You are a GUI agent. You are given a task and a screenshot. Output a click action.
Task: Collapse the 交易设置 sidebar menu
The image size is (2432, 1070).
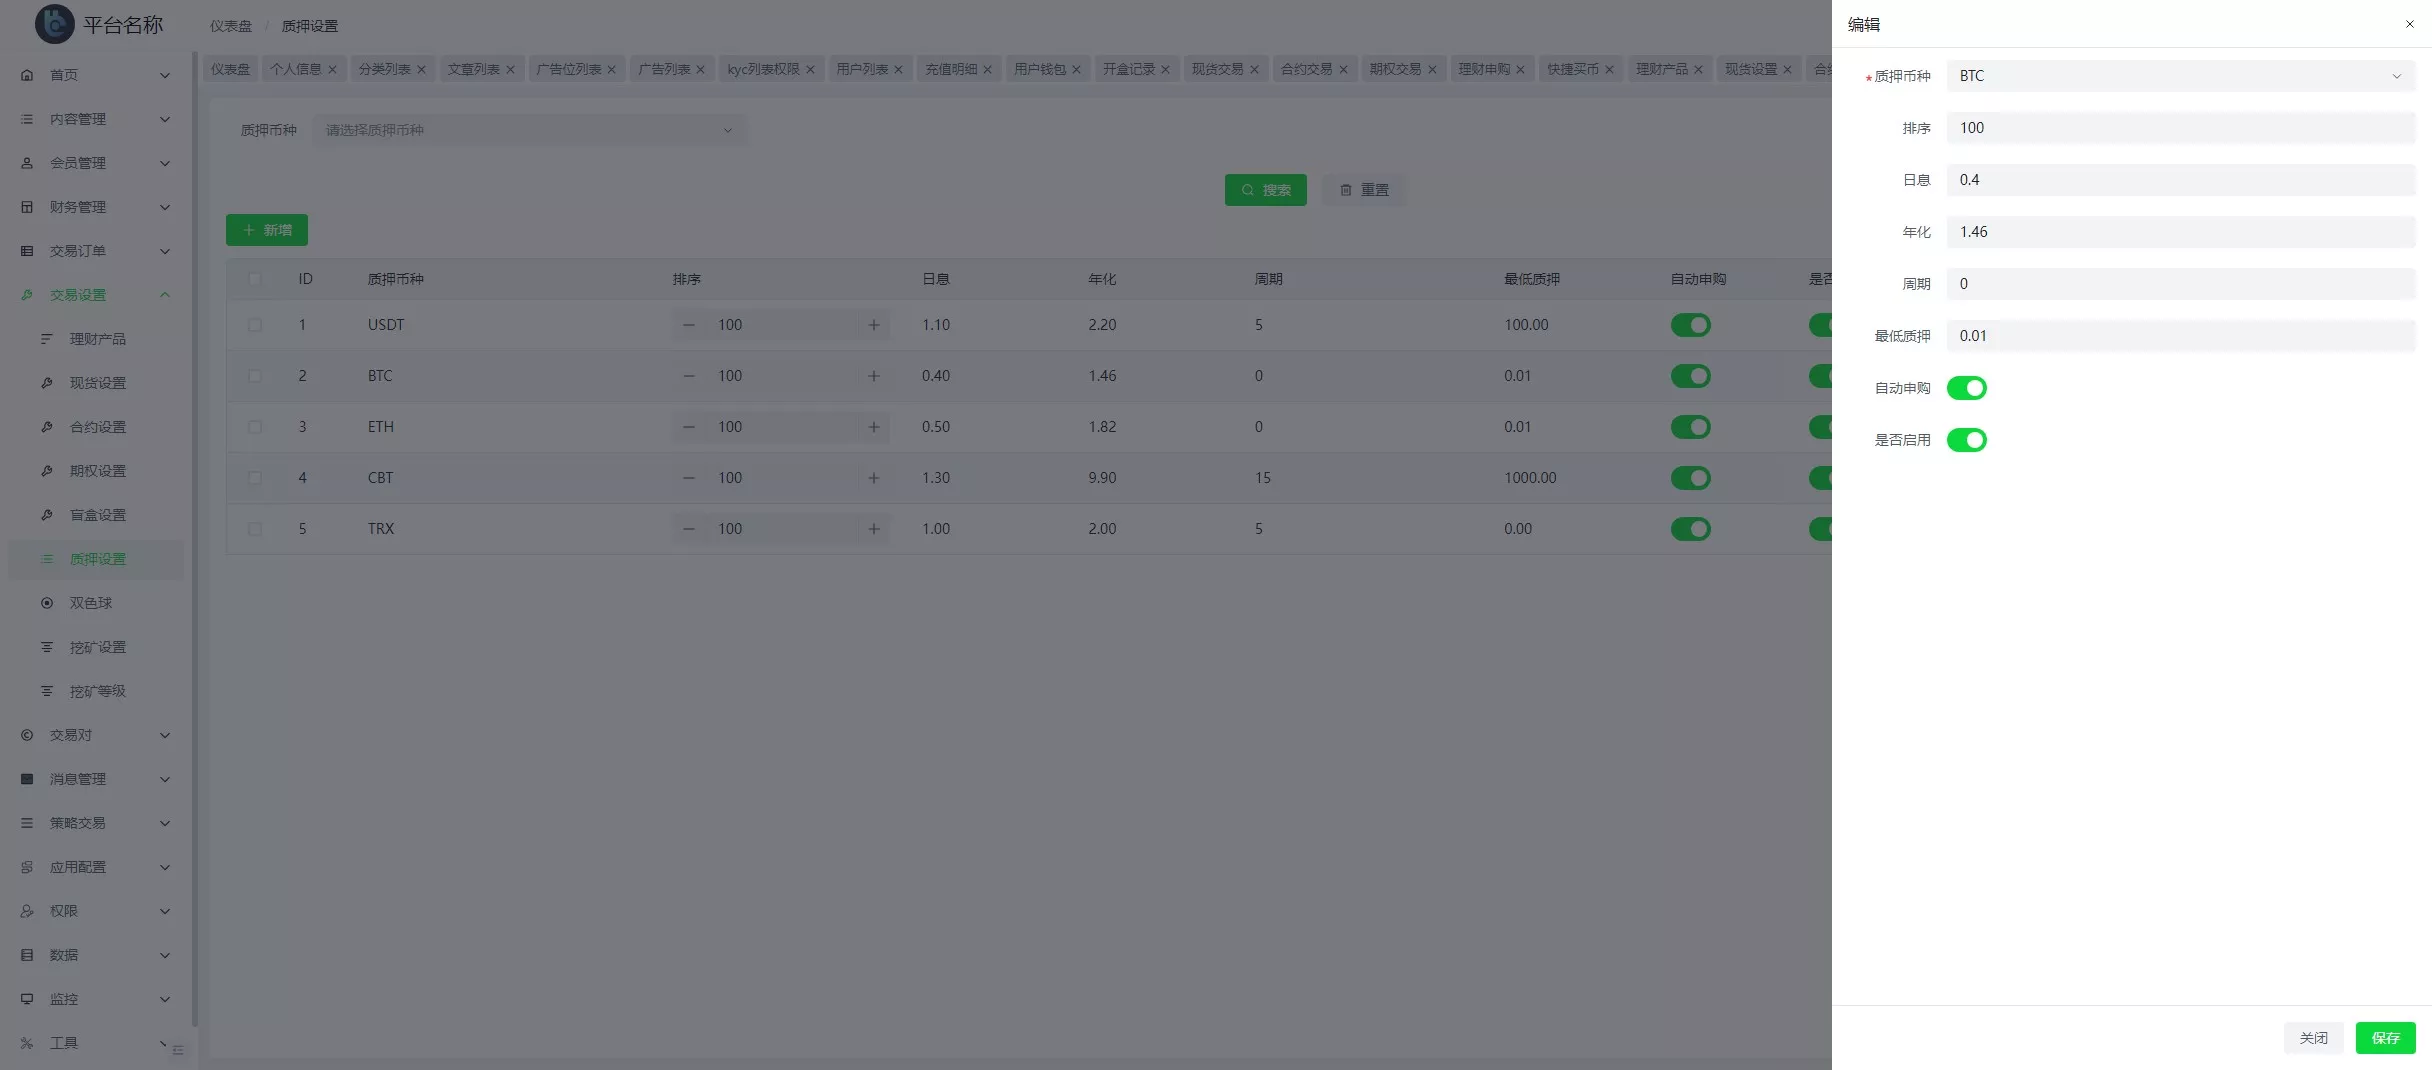pos(95,295)
